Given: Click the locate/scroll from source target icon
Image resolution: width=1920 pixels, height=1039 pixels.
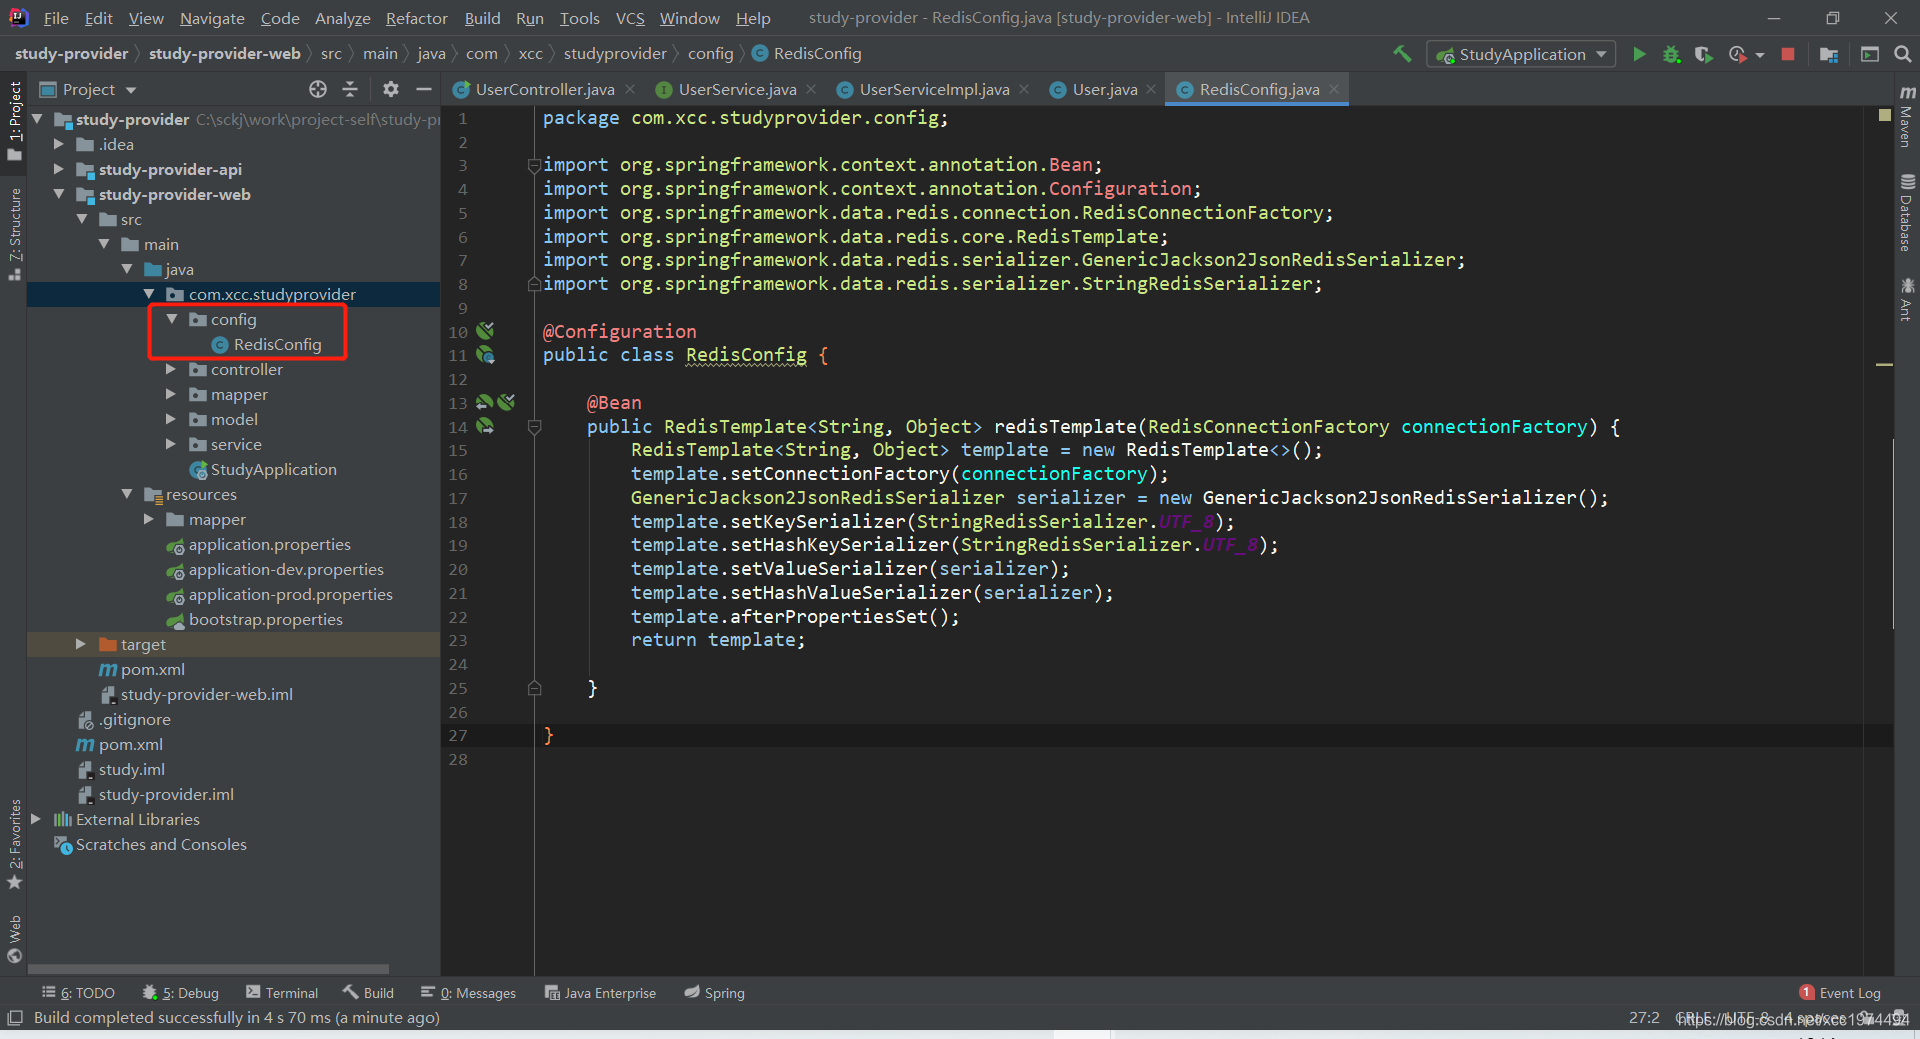Looking at the screenshot, I should pos(318,89).
